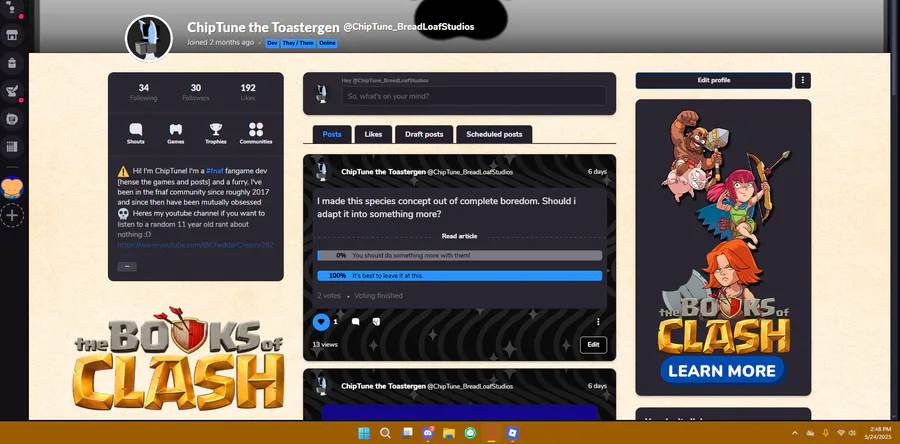
Task: Click the Edit profile button
Action: [713, 80]
